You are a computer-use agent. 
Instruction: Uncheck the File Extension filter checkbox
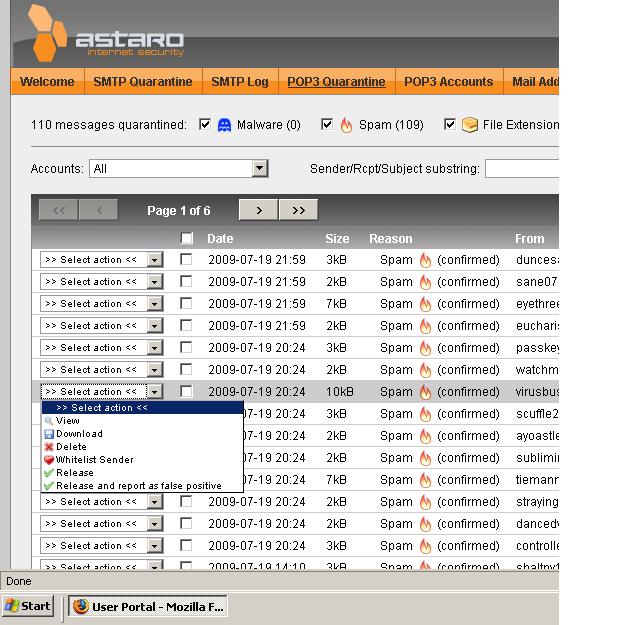pos(449,124)
